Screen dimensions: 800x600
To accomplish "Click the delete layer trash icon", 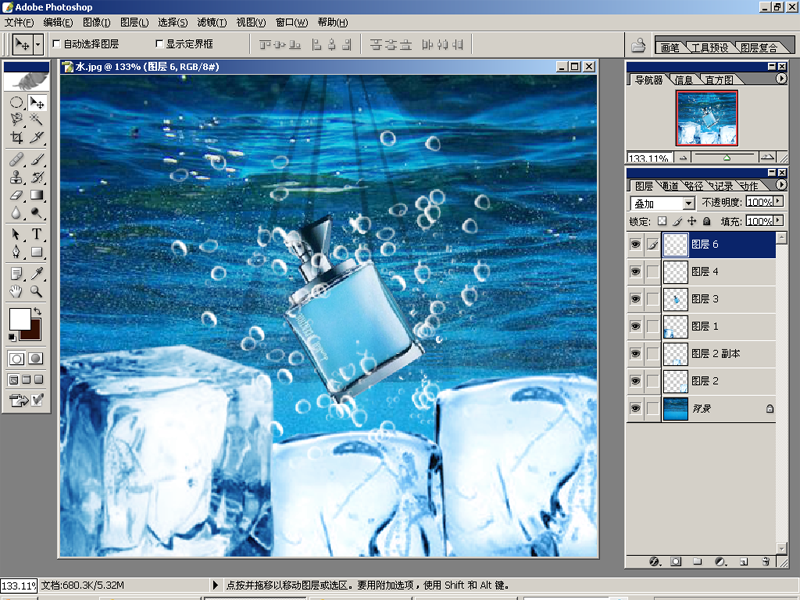I will (x=766, y=562).
